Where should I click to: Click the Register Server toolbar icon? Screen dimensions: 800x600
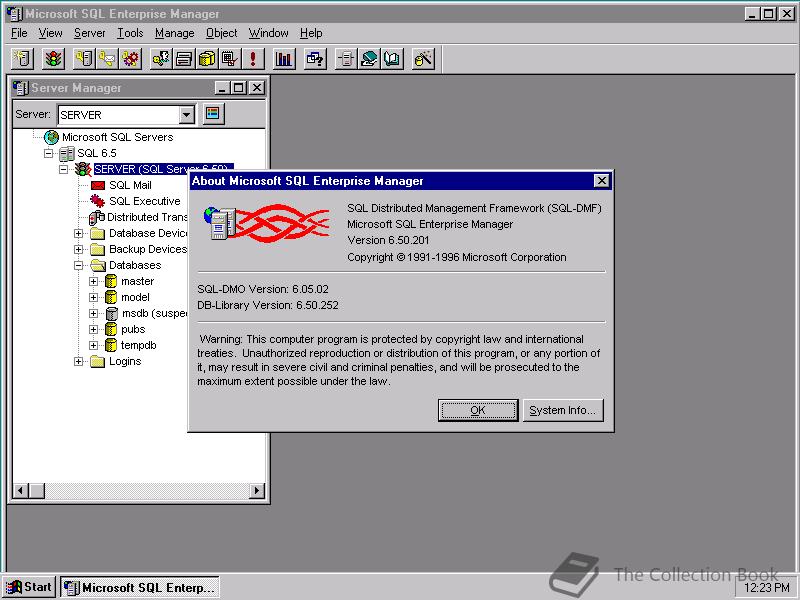[x=22, y=59]
